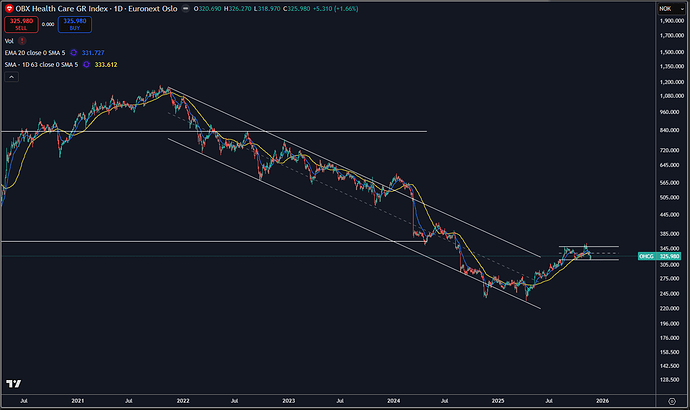Click the 2024 label on time axis
690x410 pixels.
[393, 400]
